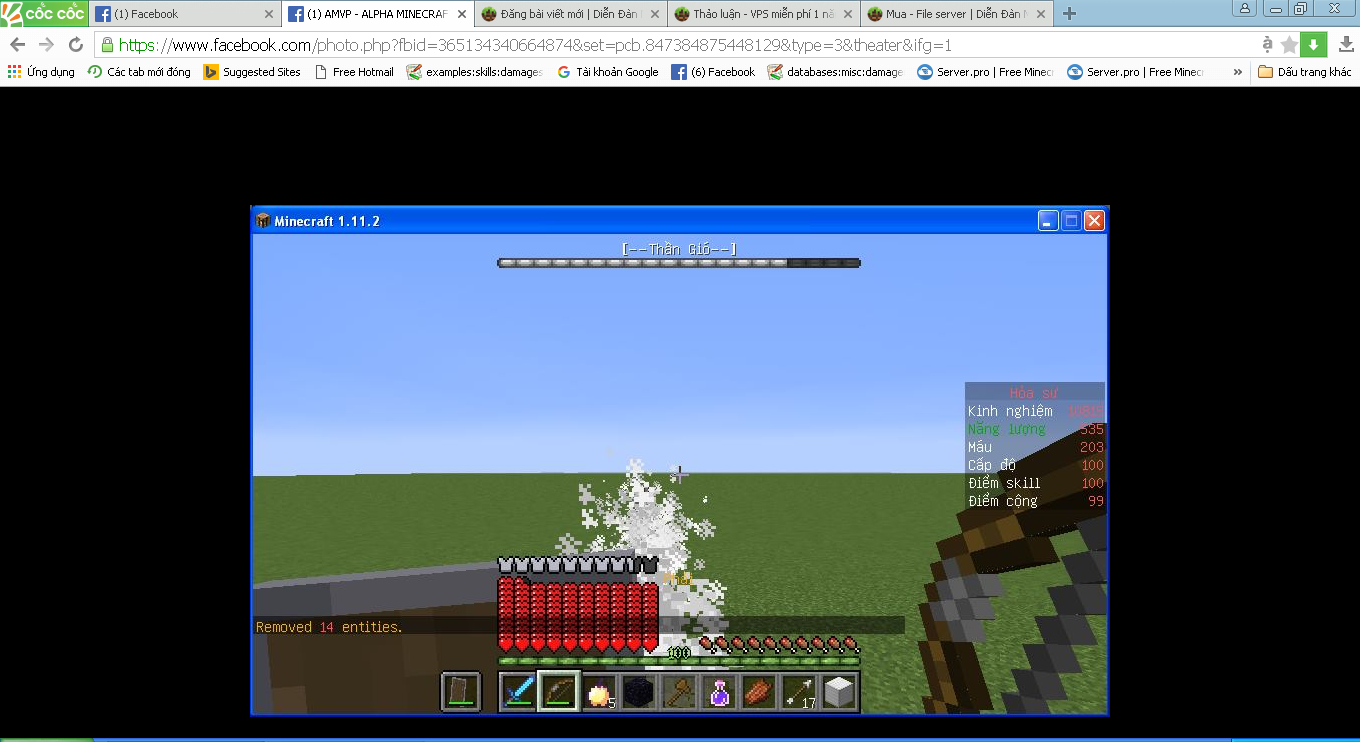
Task: Click the Minecraft 1.11.2 window title bar
Action: click(x=679, y=221)
